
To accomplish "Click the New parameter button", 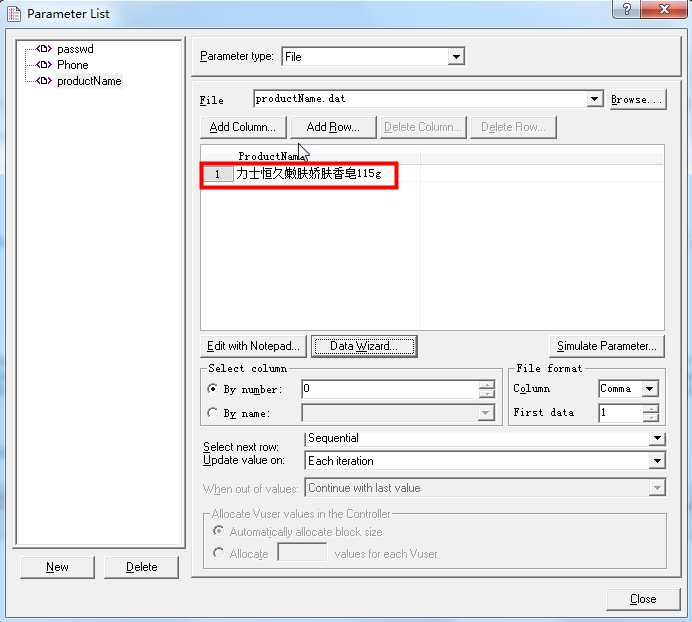I will 57,567.
